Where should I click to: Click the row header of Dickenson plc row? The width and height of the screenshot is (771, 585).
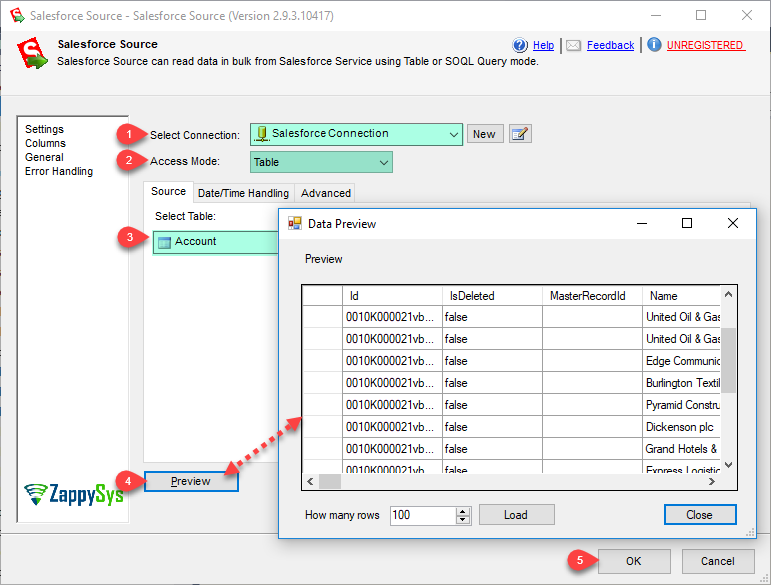pos(323,427)
